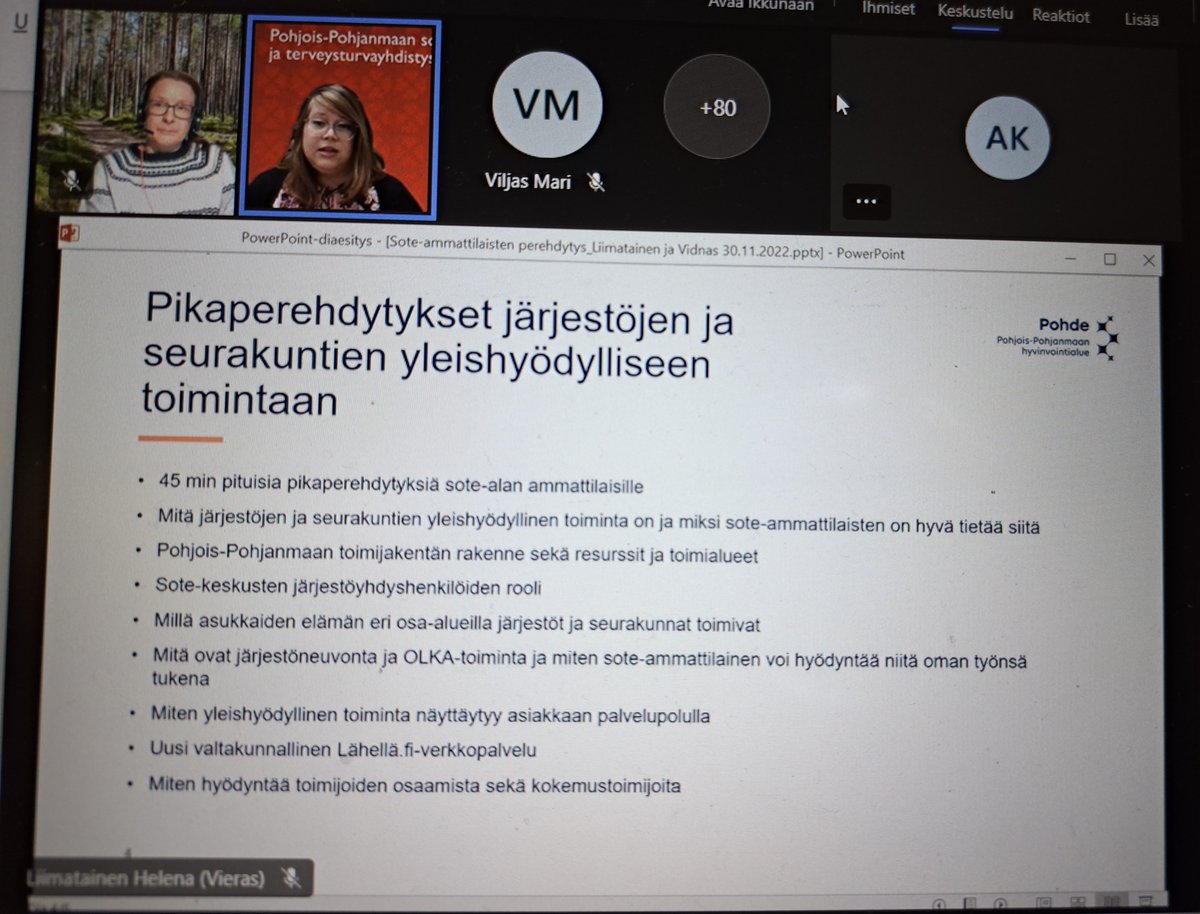The height and width of the screenshot is (914, 1200).
Task: Click the next-slide arrow in the slideshow toolbar
Action: [1000, 900]
